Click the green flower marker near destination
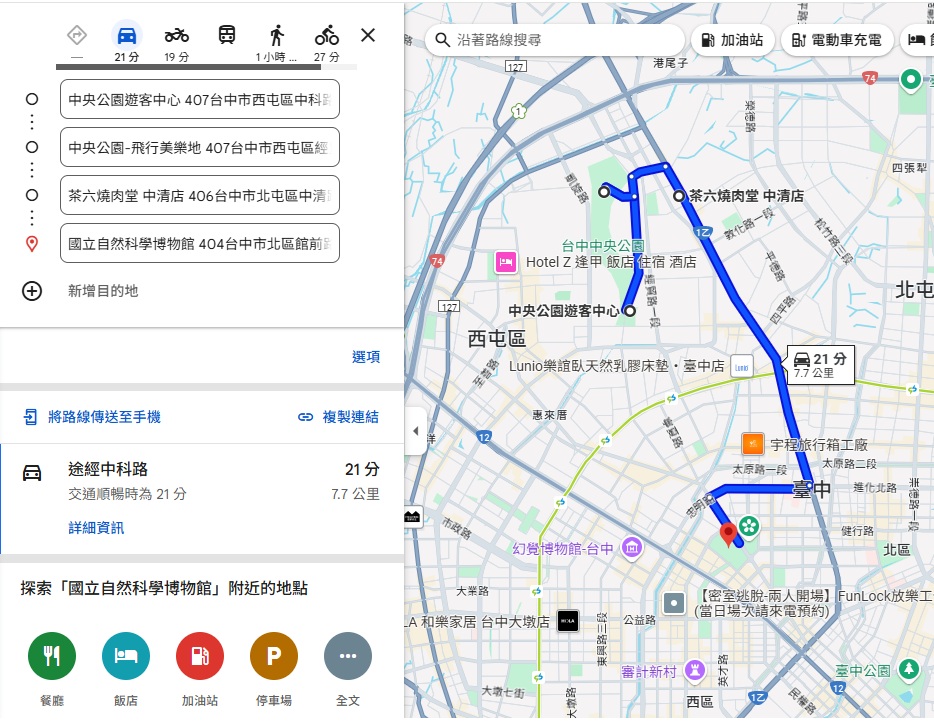 (749, 527)
